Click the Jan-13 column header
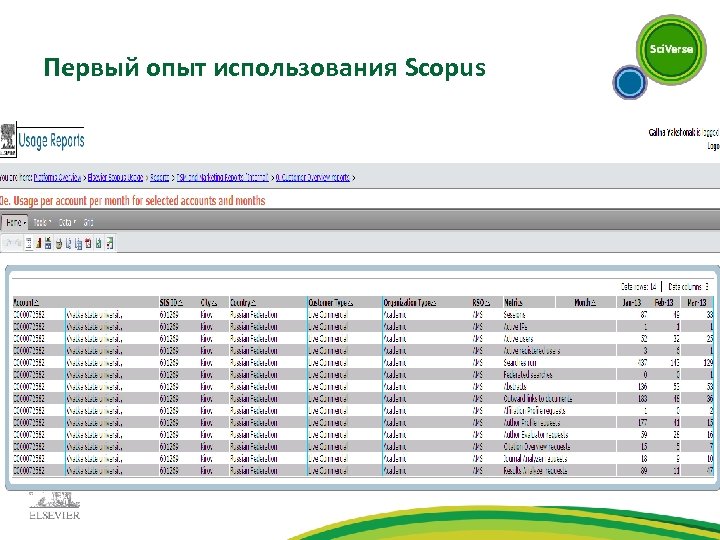Viewport: 720px width, 540px height. coord(631,303)
